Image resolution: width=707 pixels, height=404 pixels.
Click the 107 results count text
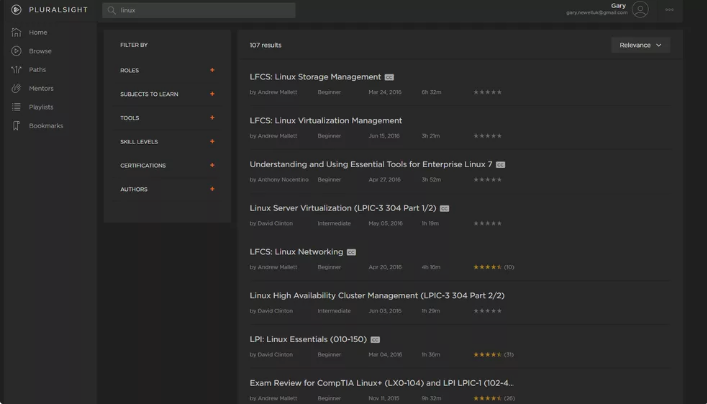tap(266, 45)
